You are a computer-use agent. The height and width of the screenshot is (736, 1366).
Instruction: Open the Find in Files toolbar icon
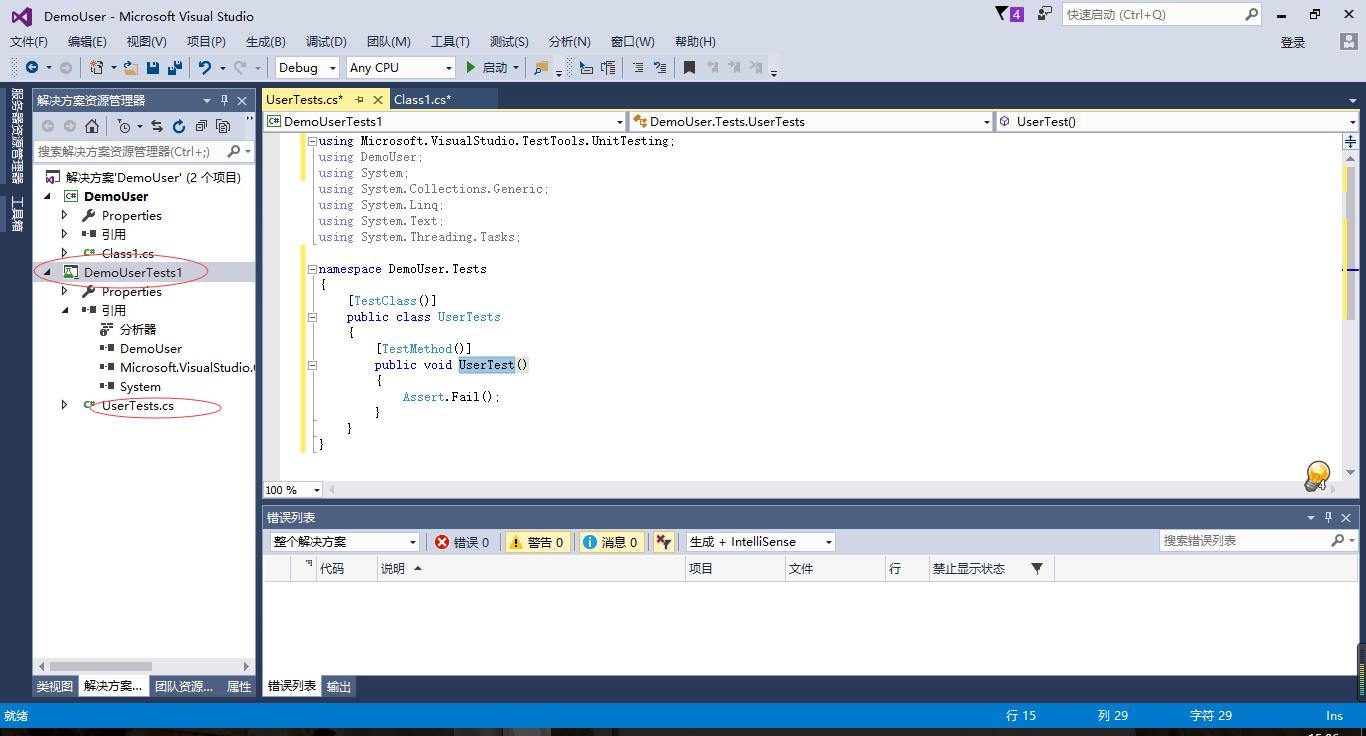[541, 67]
